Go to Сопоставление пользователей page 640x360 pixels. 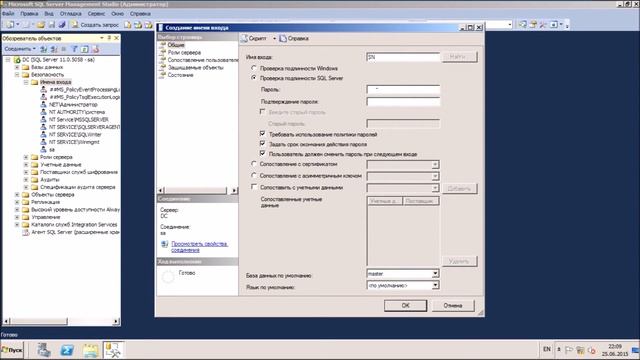[x=203, y=60]
